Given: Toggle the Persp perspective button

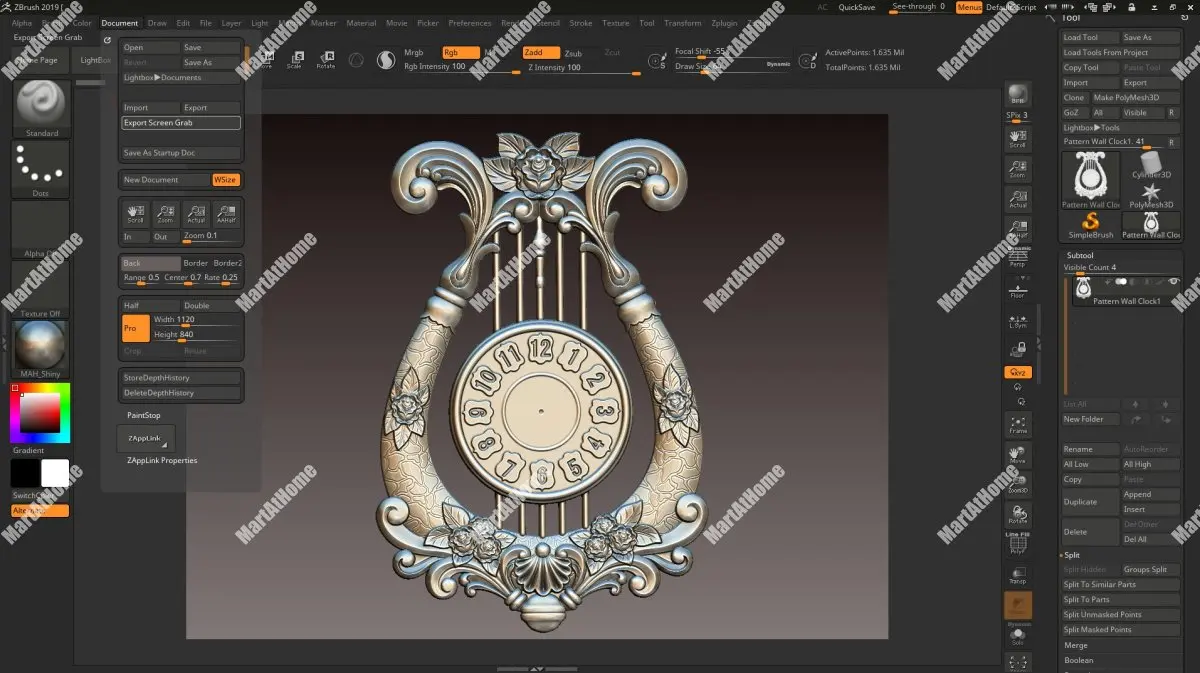Looking at the screenshot, I should [1017, 258].
